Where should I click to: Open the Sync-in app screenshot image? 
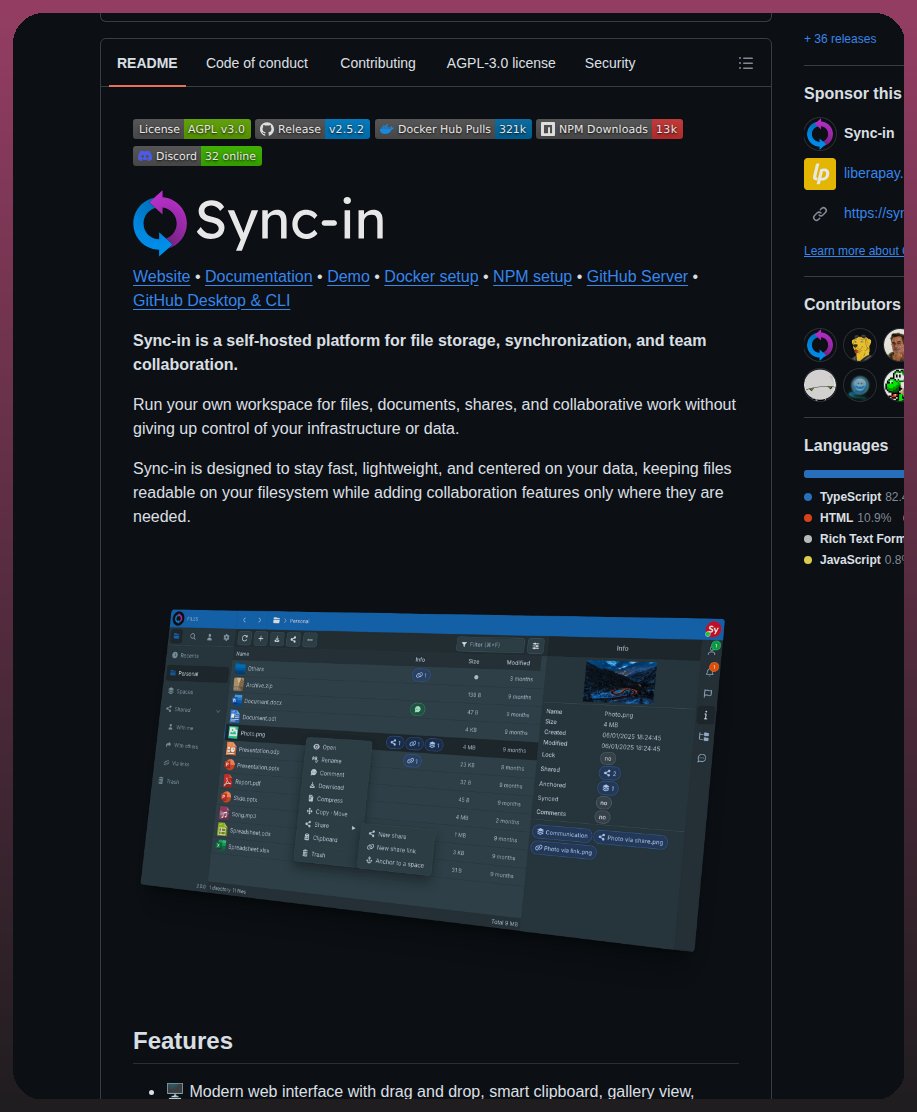(x=433, y=779)
